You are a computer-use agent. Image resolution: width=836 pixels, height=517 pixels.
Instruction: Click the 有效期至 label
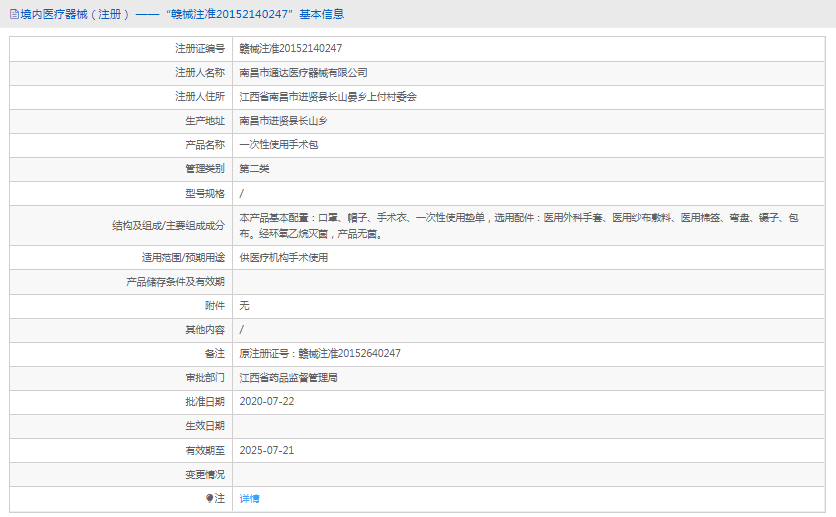tap(205, 451)
